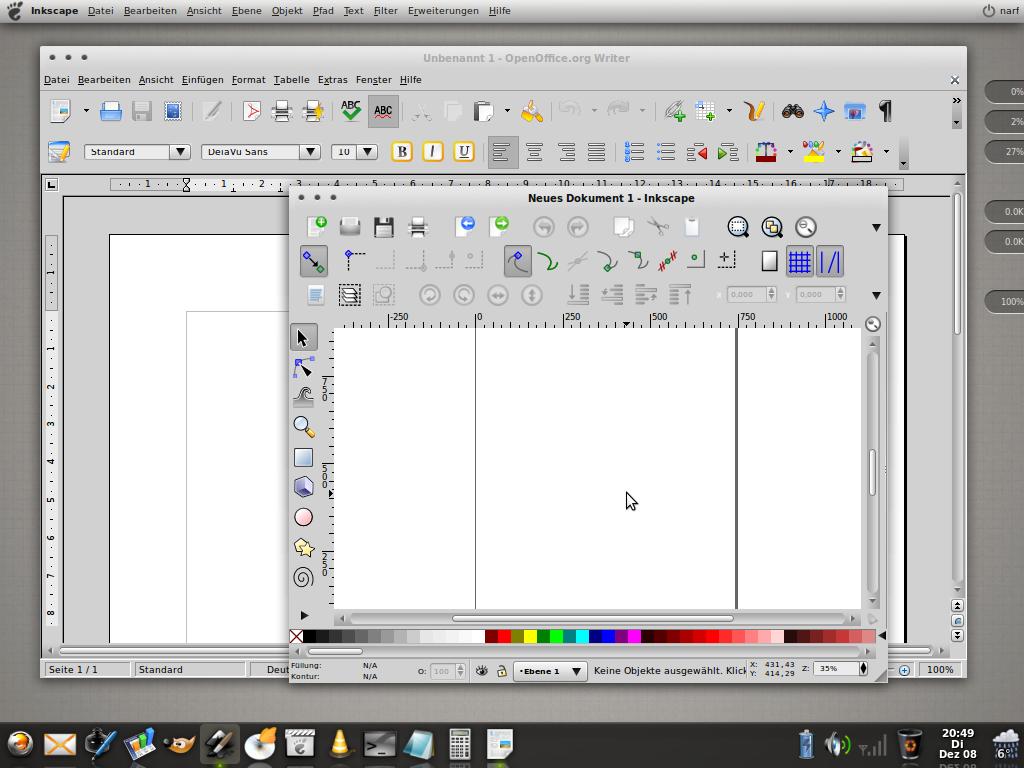This screenshot has width=1024, height=768.
Task: Select the Inkscape ellipse tool
Action: pos(303,517)
